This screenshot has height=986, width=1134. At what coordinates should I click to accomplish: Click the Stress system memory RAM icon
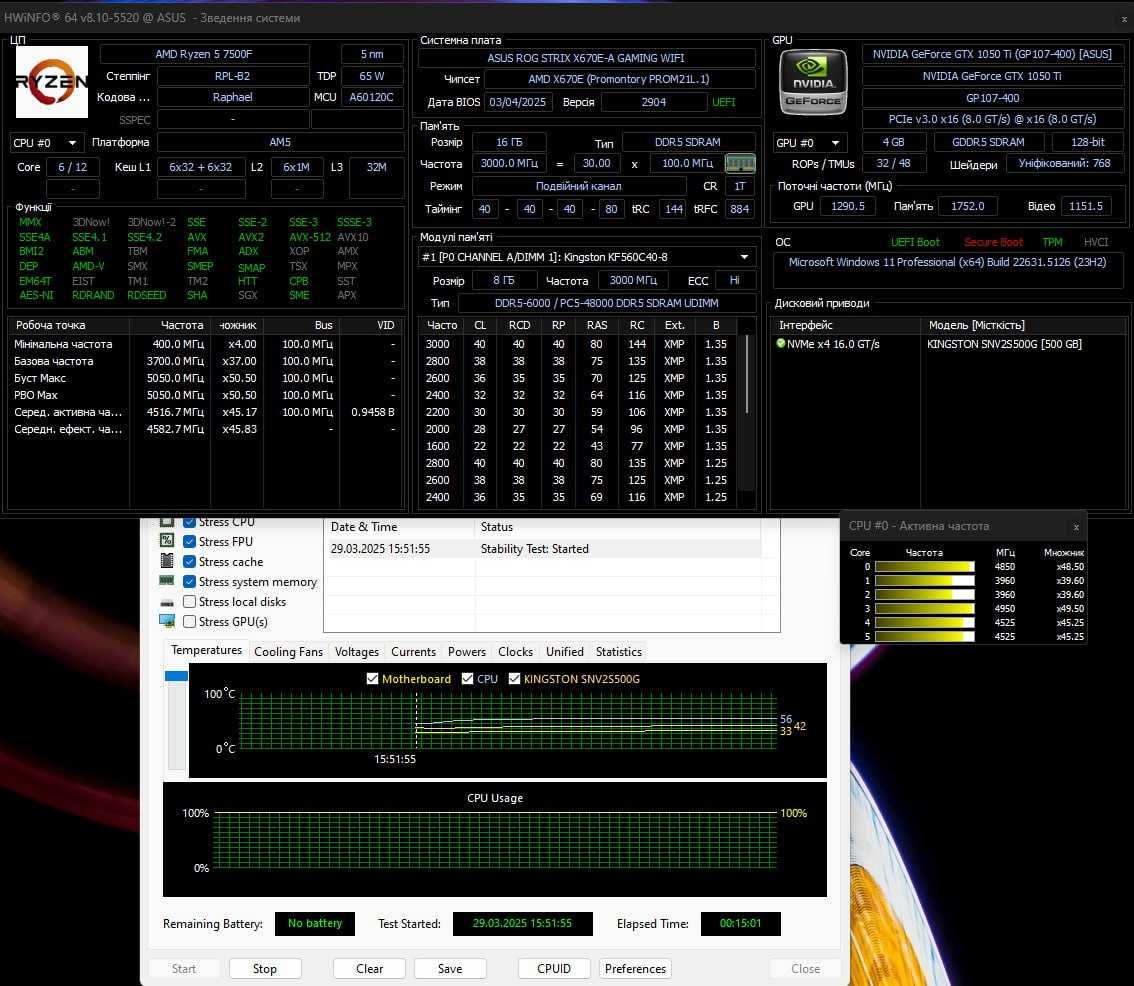(166, 580)
